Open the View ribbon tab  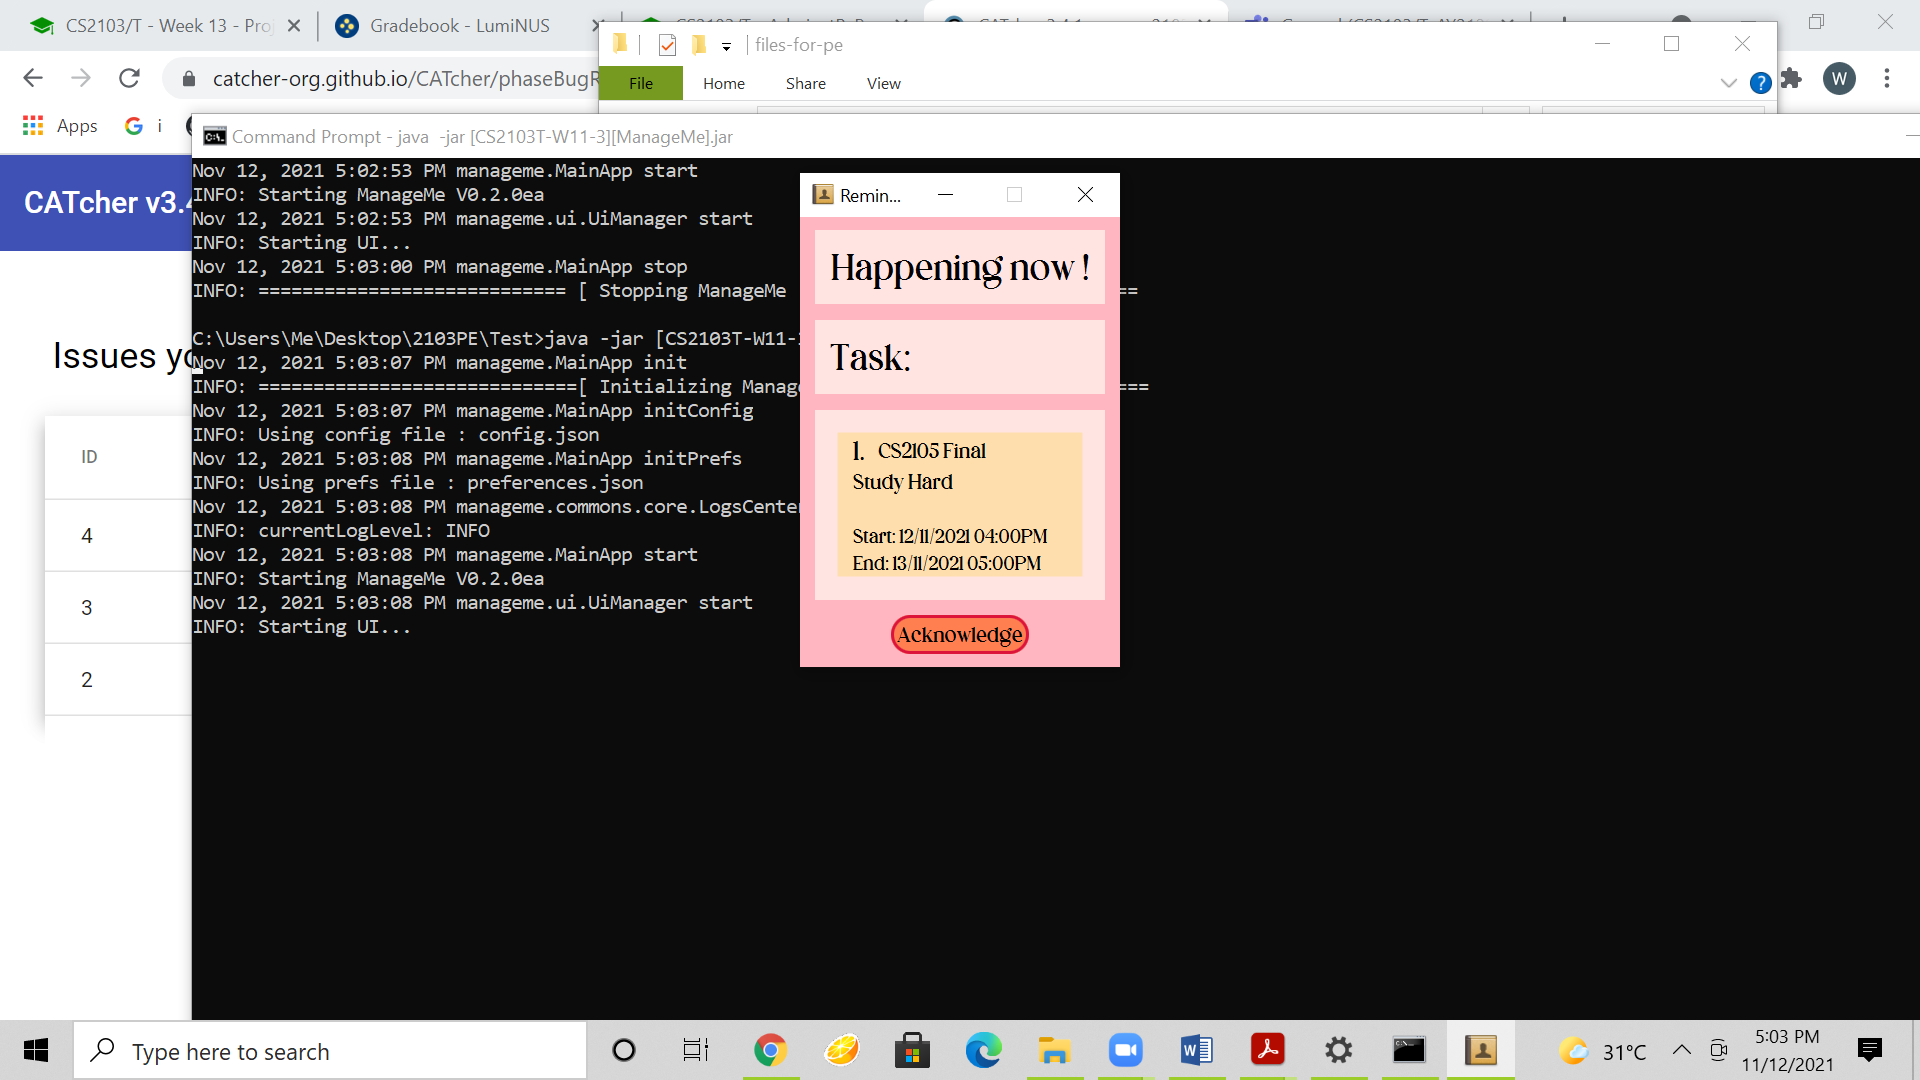883,83
